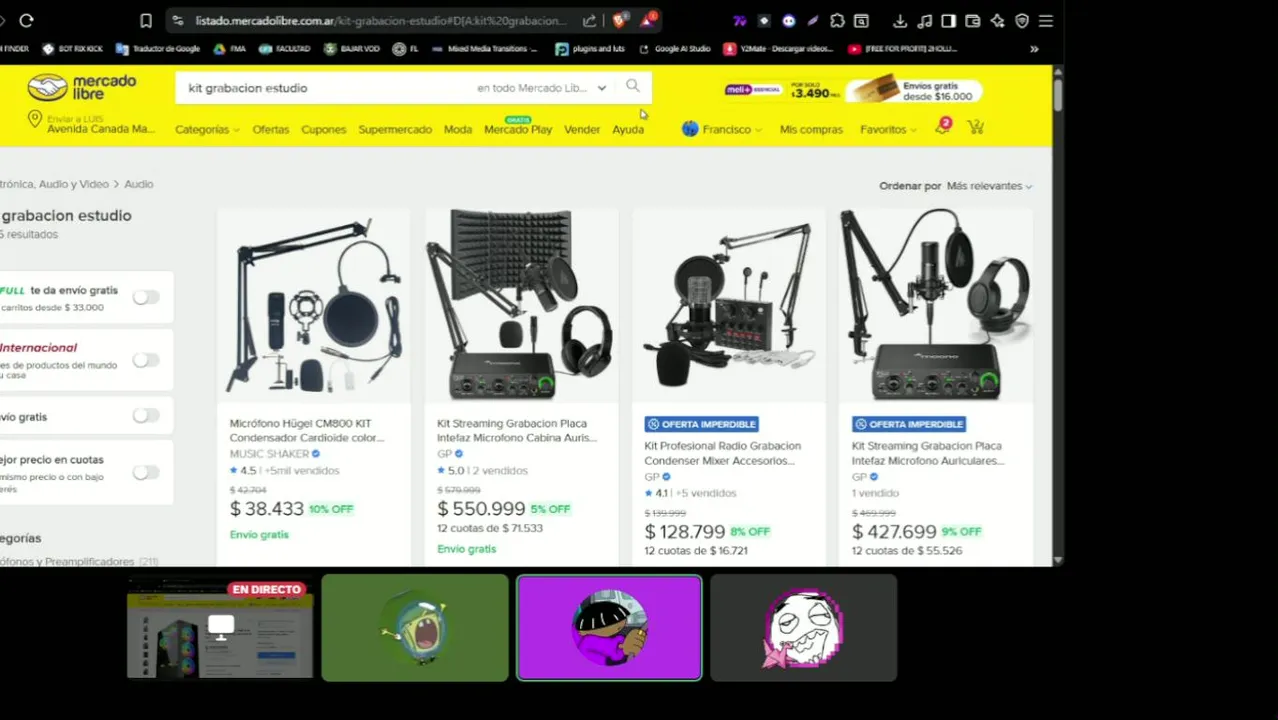Viewport: 1278px width, 720px height.
Task: Go to Cupones
Action: pos(323,129)
